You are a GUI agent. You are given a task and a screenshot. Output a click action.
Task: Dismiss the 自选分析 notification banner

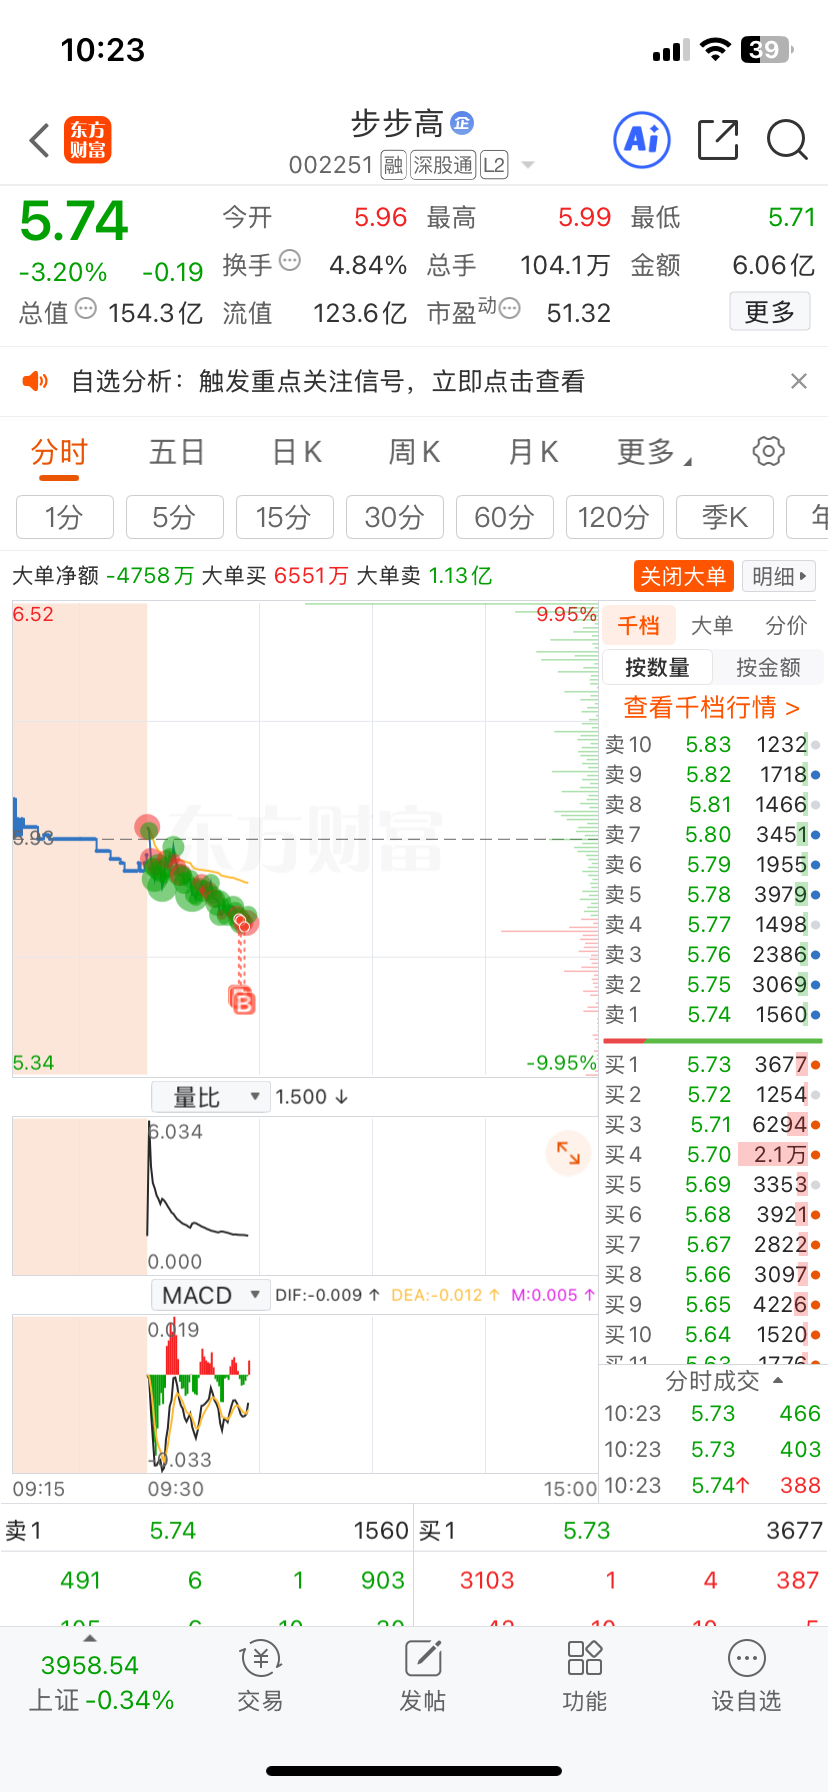tap(798, 381)
